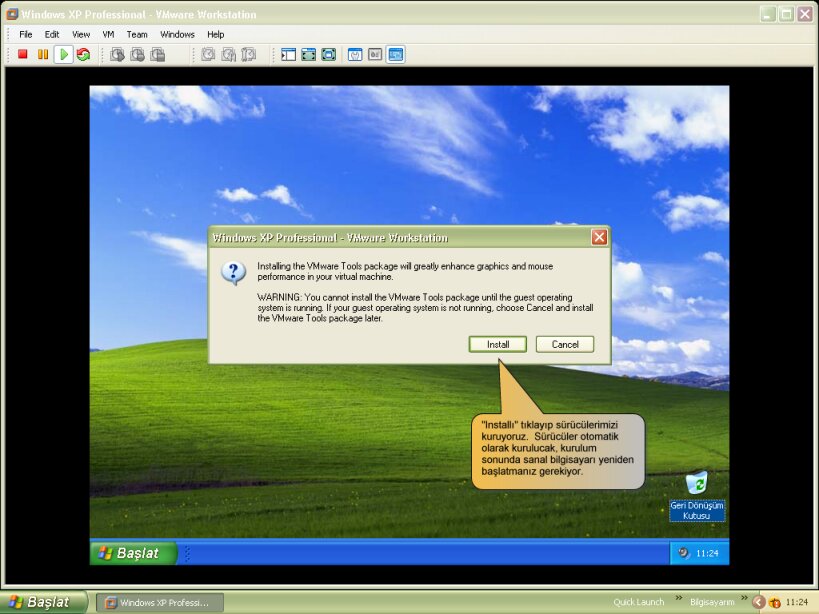Click the question mark icon in dialog
The image size is (819, 614).
233,273
